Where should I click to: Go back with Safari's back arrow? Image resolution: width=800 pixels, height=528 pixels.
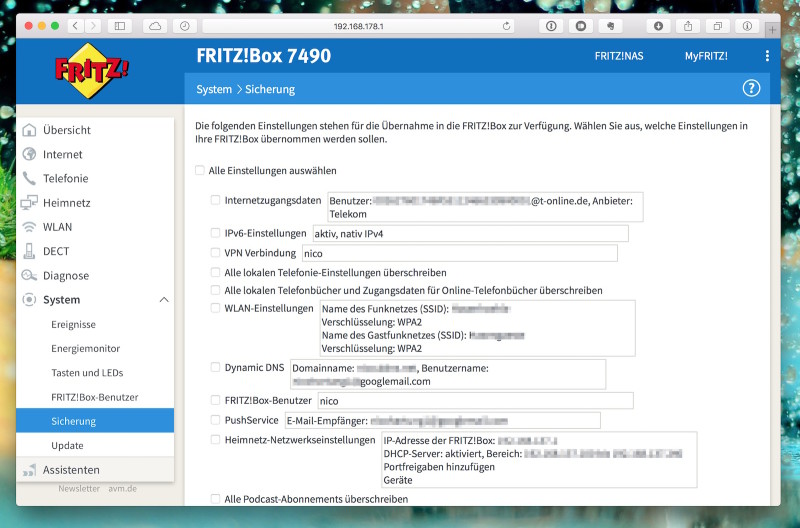tap(76, 26)
